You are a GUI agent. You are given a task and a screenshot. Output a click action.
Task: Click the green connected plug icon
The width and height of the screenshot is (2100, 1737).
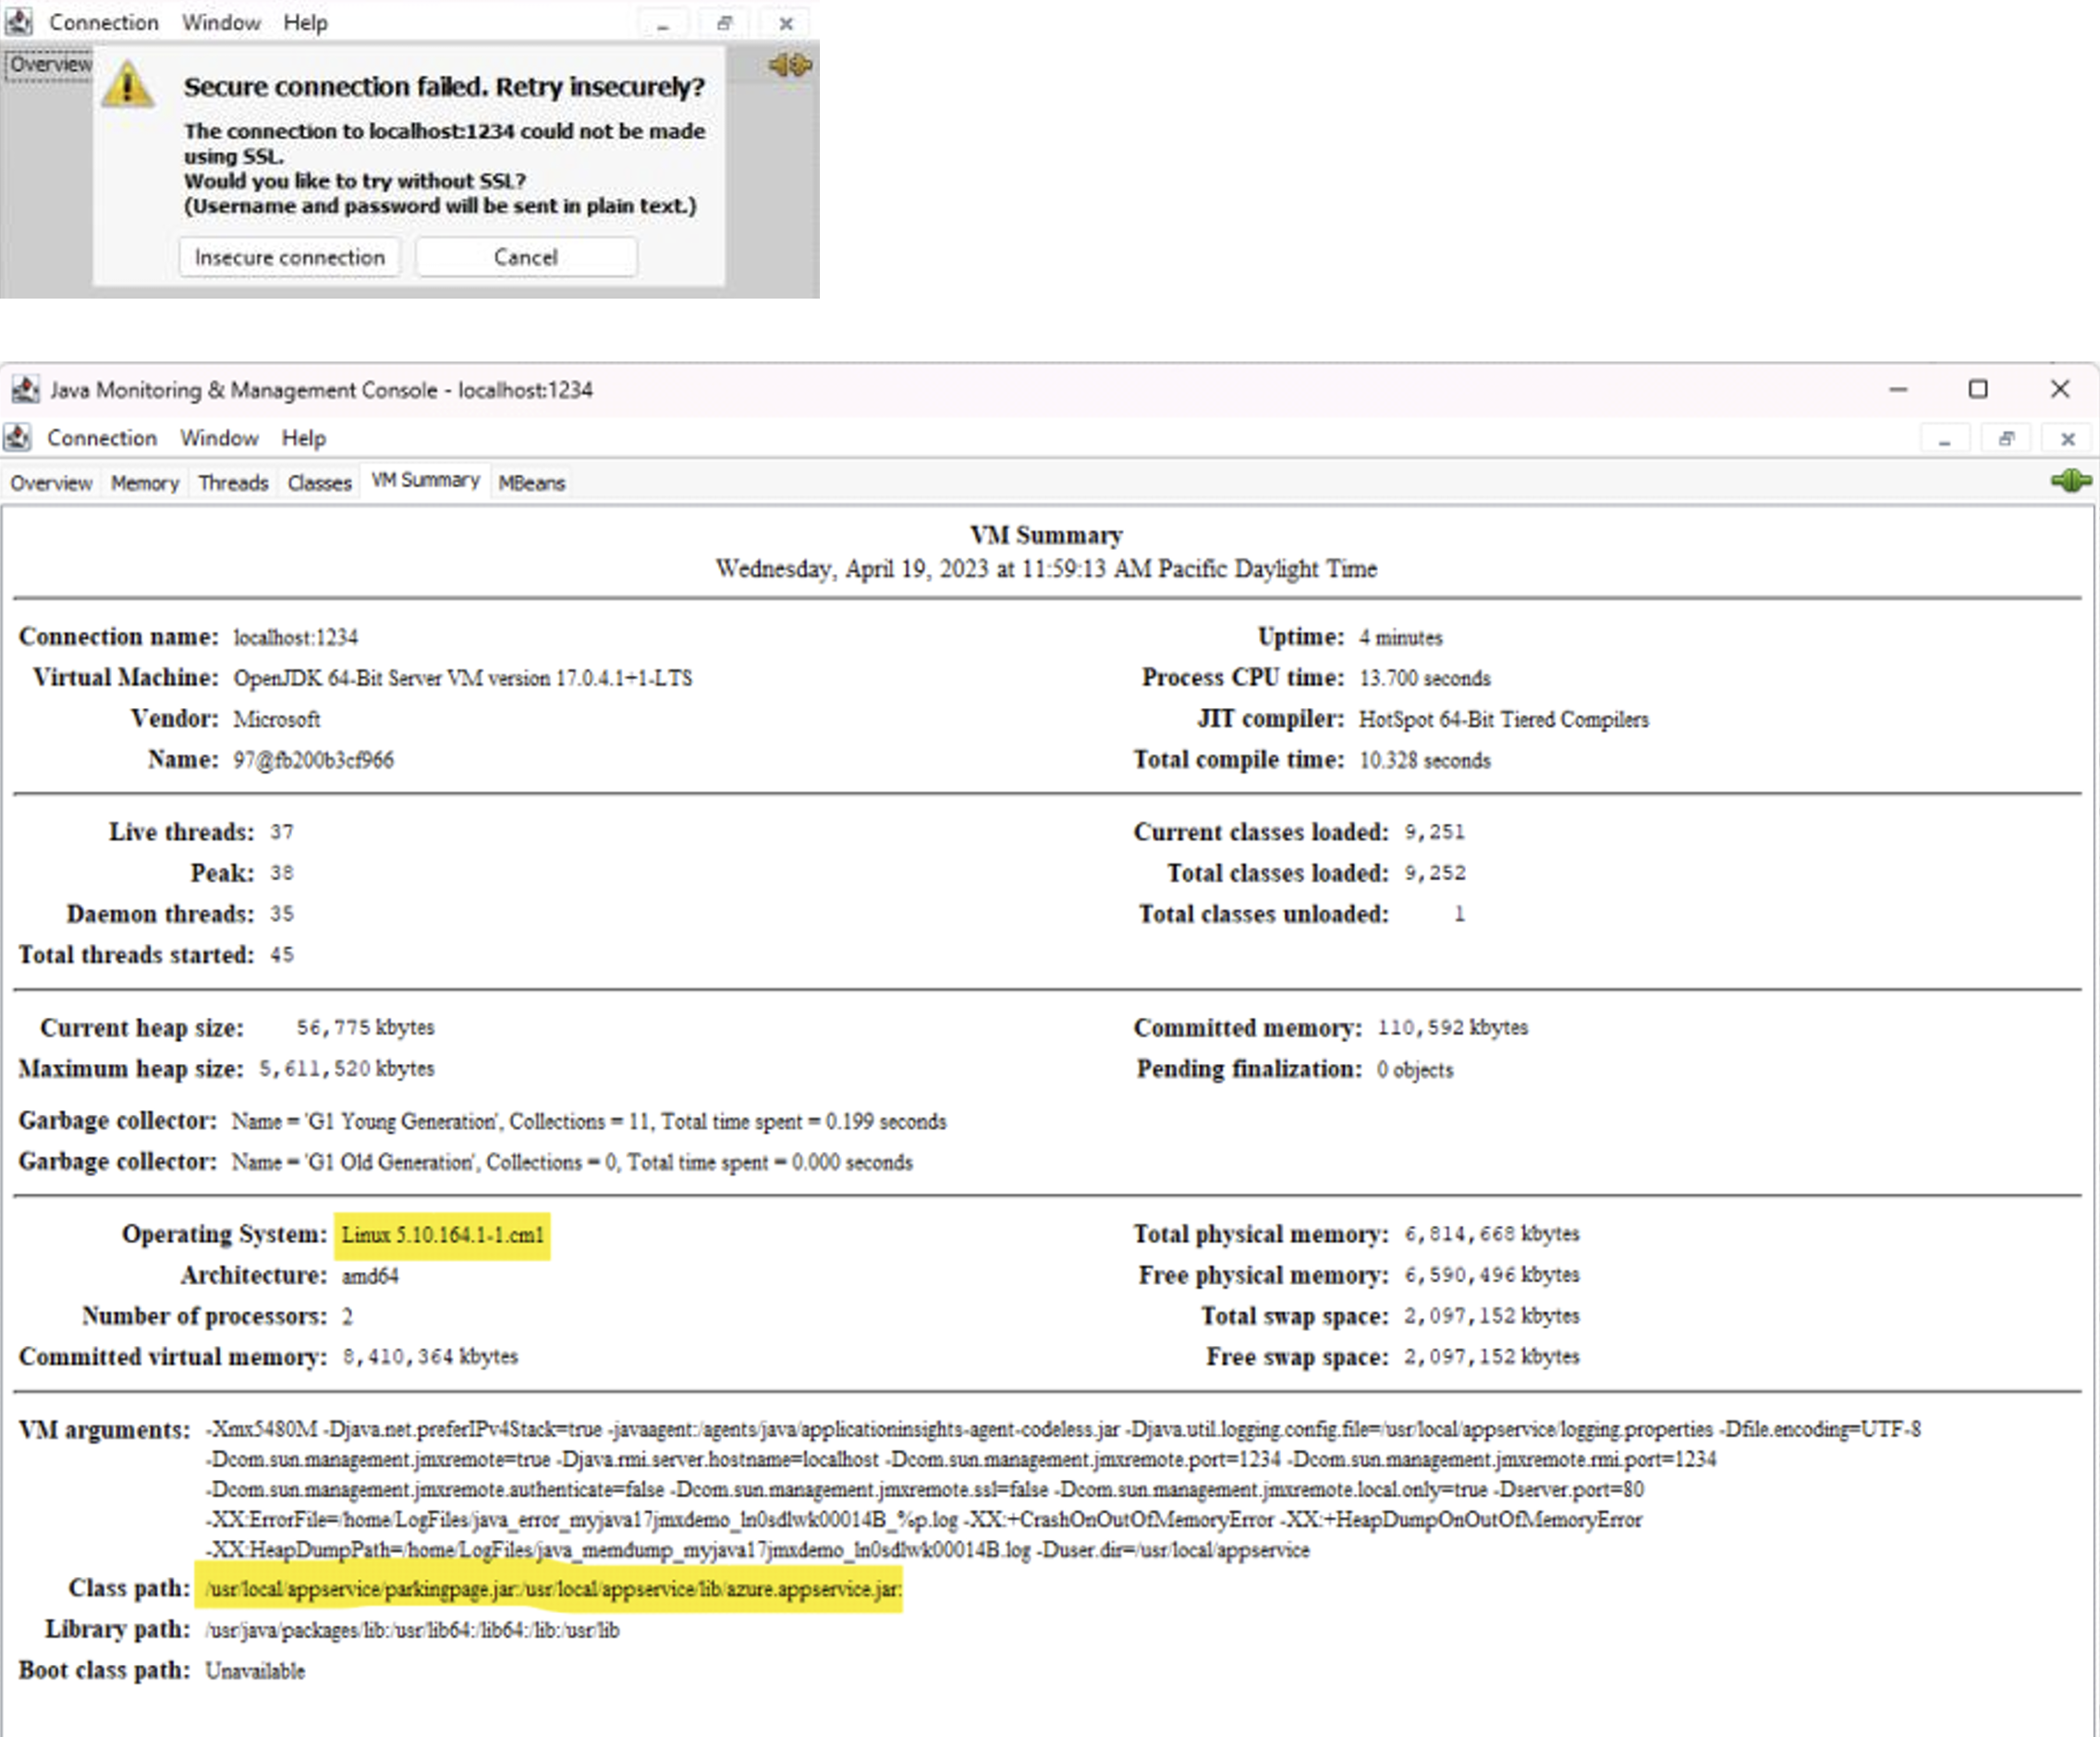tap(2070, 481)
